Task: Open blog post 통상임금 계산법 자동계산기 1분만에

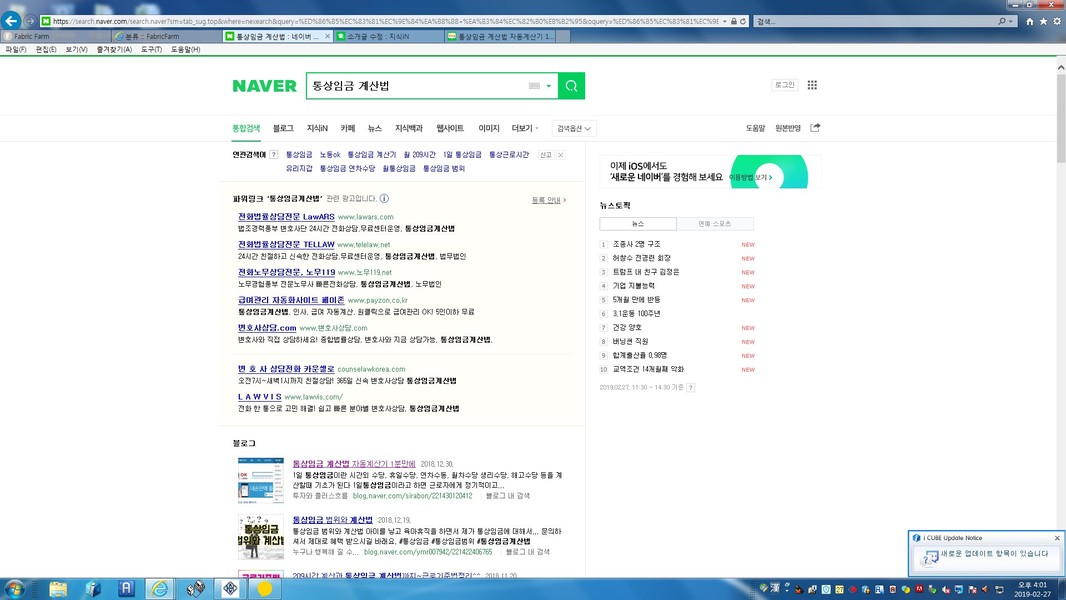Action: point(354,463)
